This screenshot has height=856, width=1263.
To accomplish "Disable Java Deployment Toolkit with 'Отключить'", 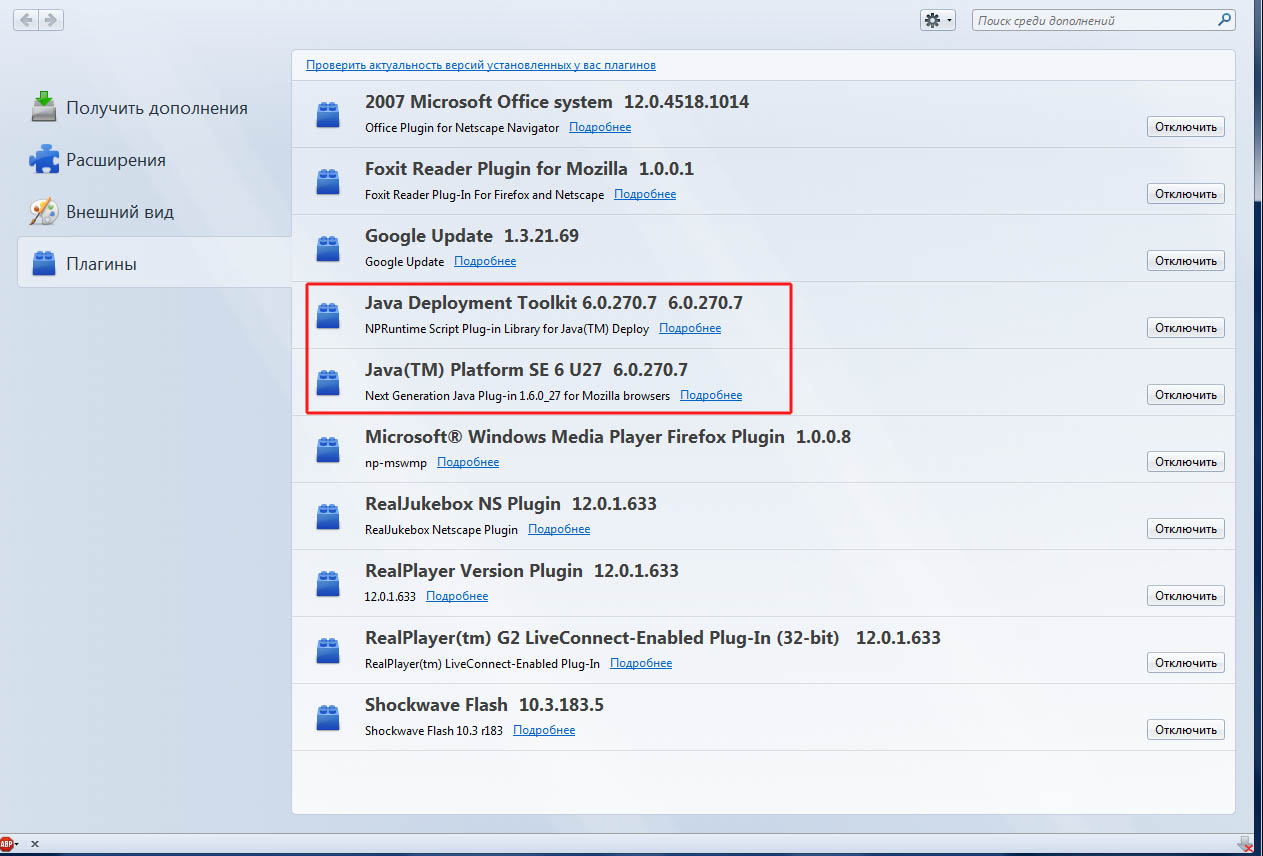I will coord(1185,328).
